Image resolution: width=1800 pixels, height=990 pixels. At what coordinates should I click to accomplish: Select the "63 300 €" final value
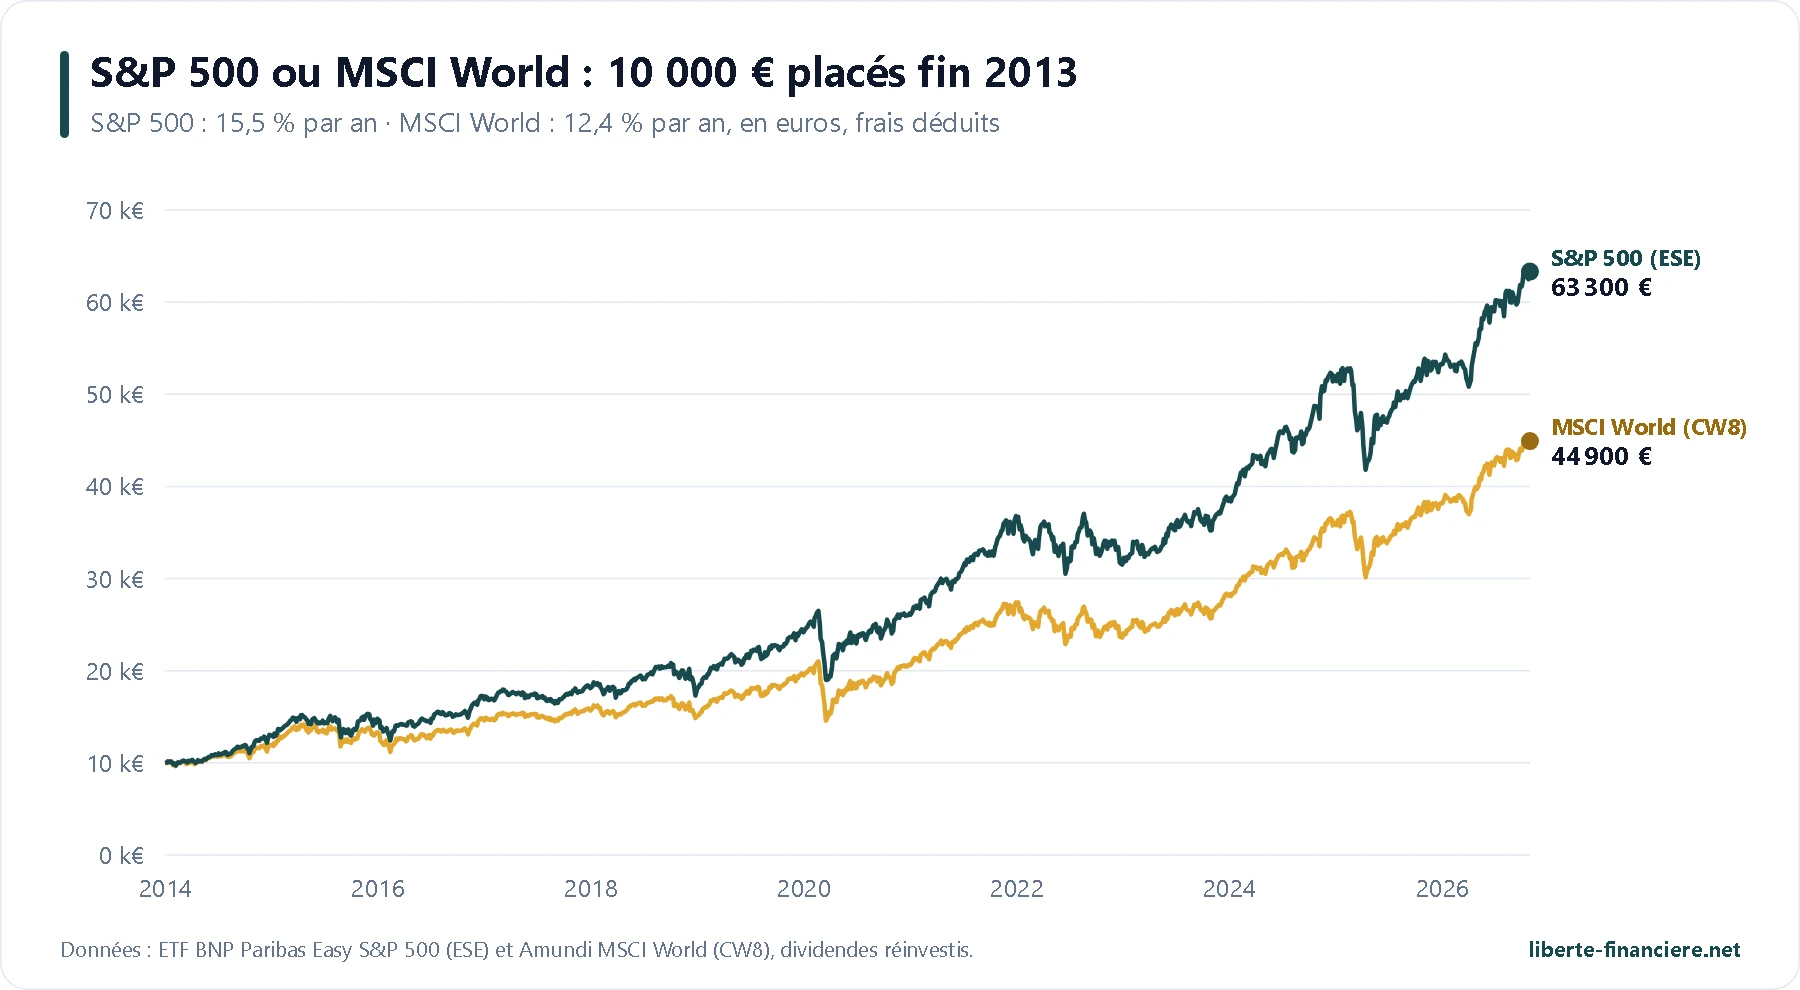1601,288
